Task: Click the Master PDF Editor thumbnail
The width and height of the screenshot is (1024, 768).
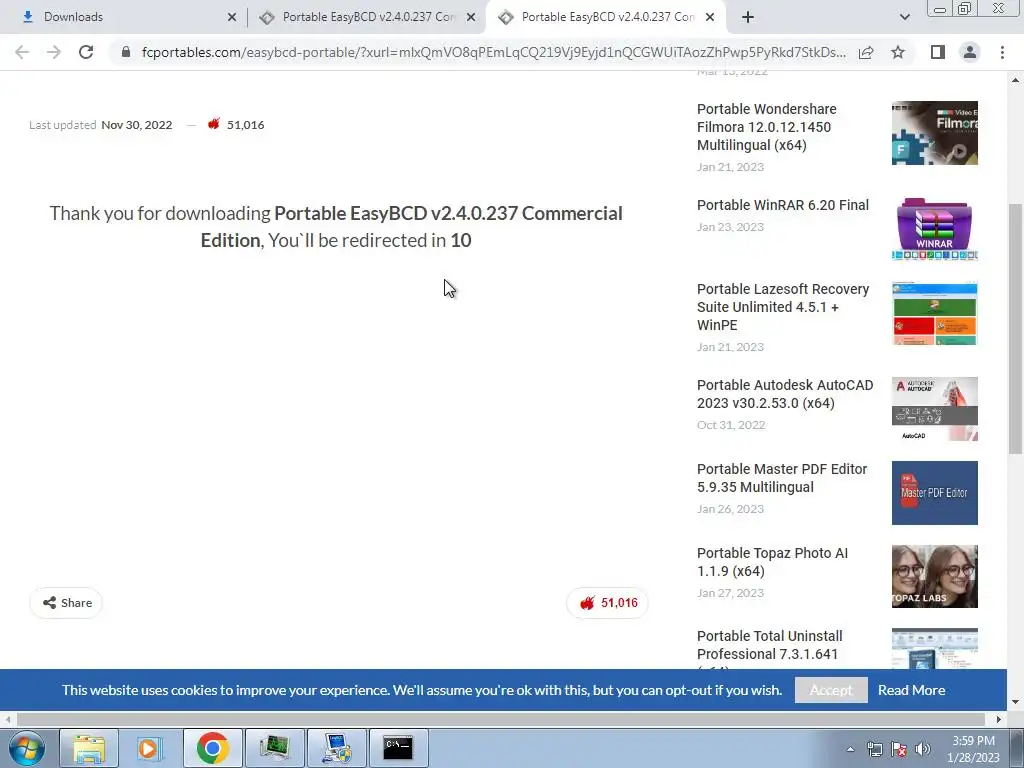Action: click(935, 492)
